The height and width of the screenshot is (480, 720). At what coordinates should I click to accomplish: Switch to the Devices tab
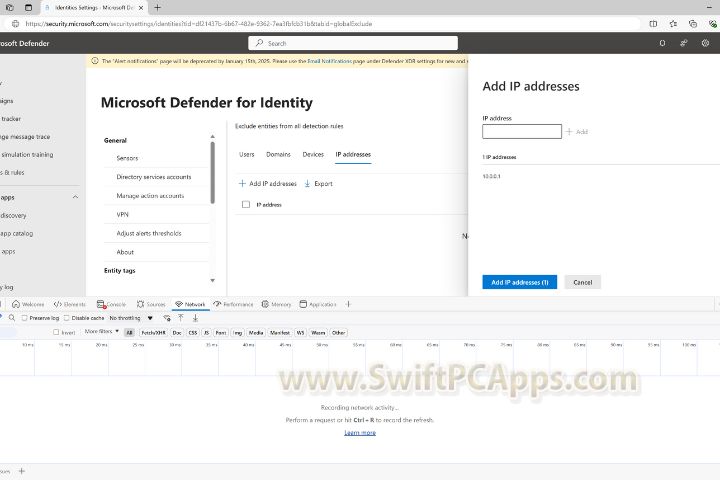click(313, 154)
